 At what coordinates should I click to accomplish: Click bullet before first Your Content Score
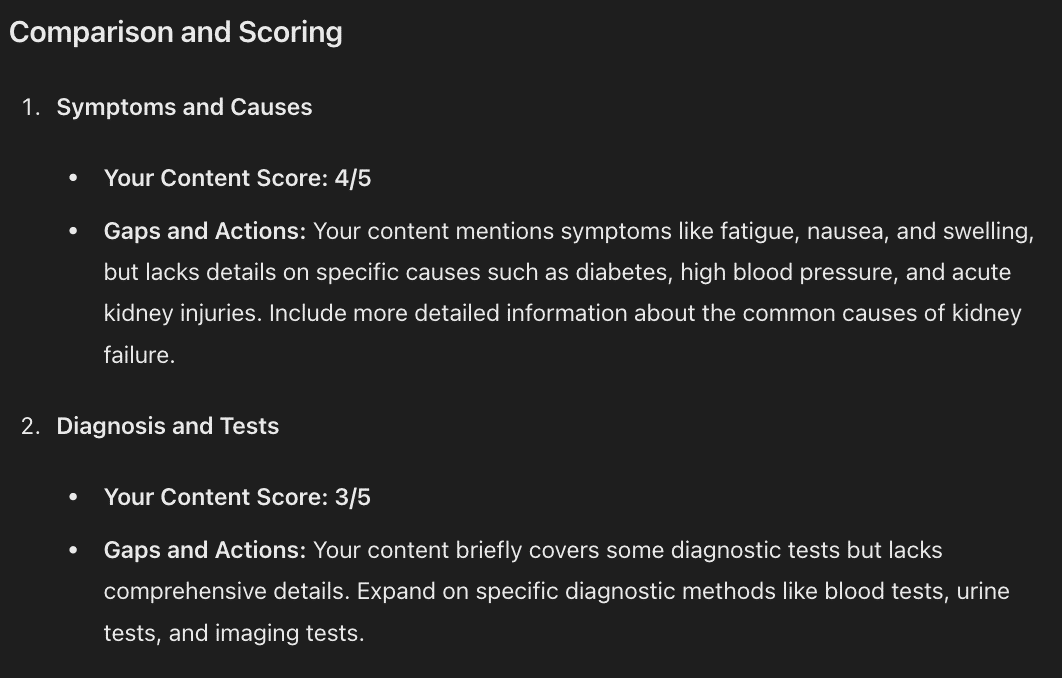click(73, 178)
